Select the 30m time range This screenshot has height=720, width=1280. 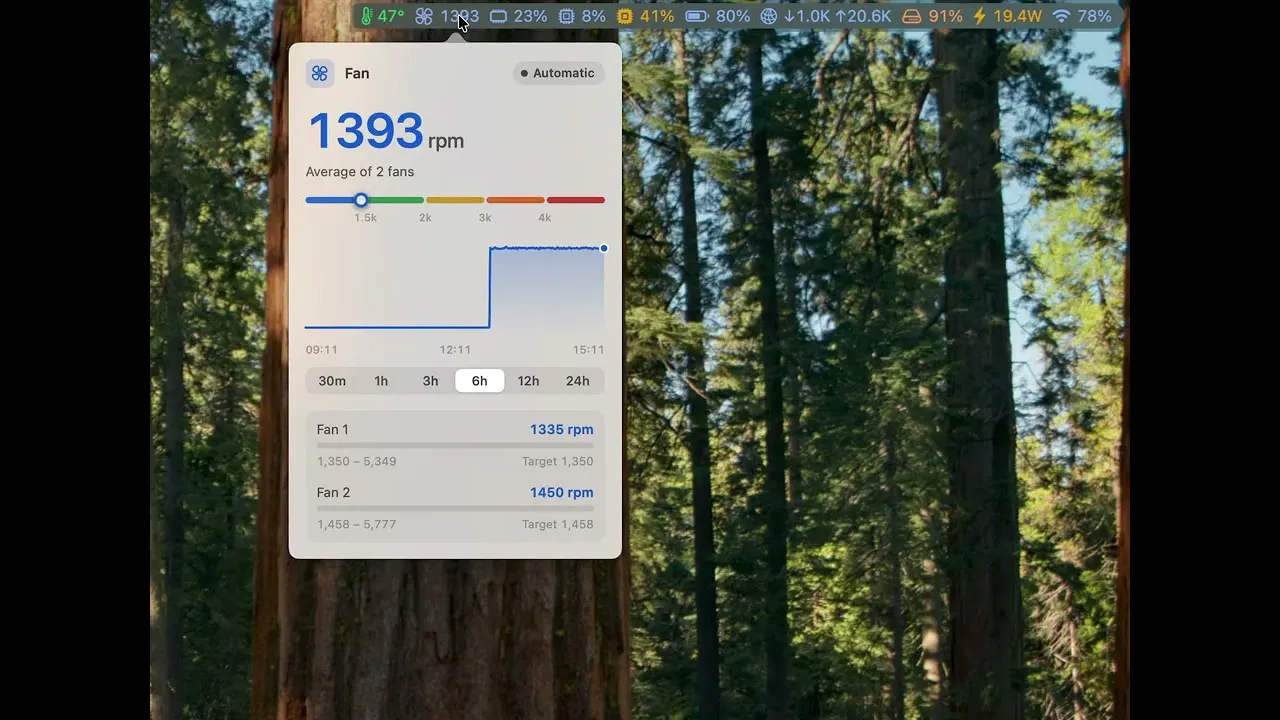[332, 381]
